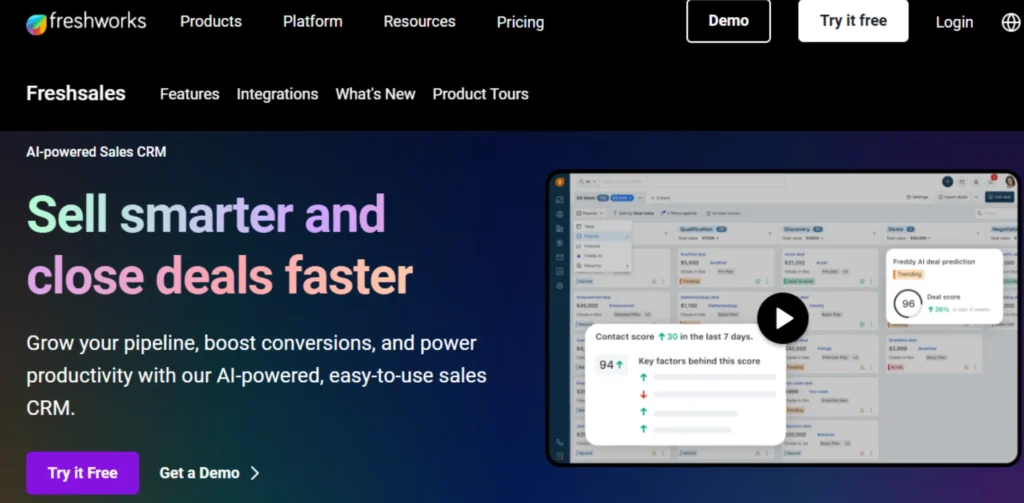Click the phone icon in the preview sidebar
Image resolution: width=1024 pixels, height=503 pixels.
[x=560, y=442]
